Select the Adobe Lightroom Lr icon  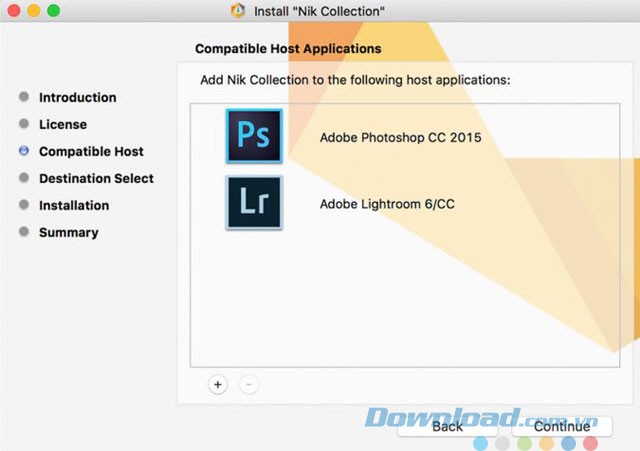(x=254, y=203)
